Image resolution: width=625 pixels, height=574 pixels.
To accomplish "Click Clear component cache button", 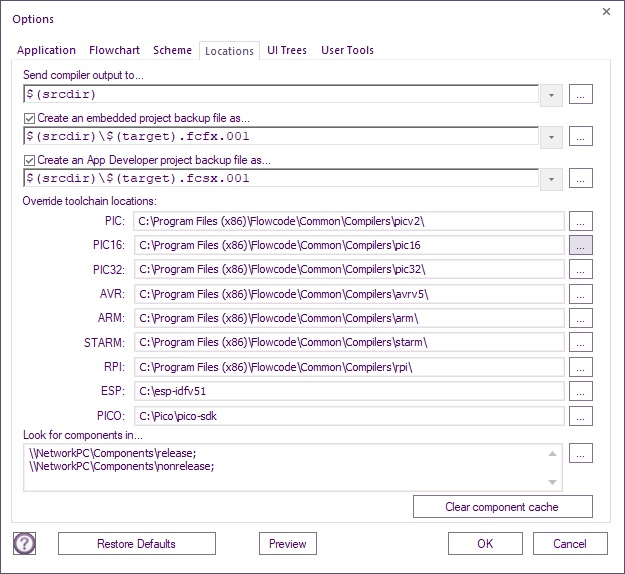I will 503,507.
